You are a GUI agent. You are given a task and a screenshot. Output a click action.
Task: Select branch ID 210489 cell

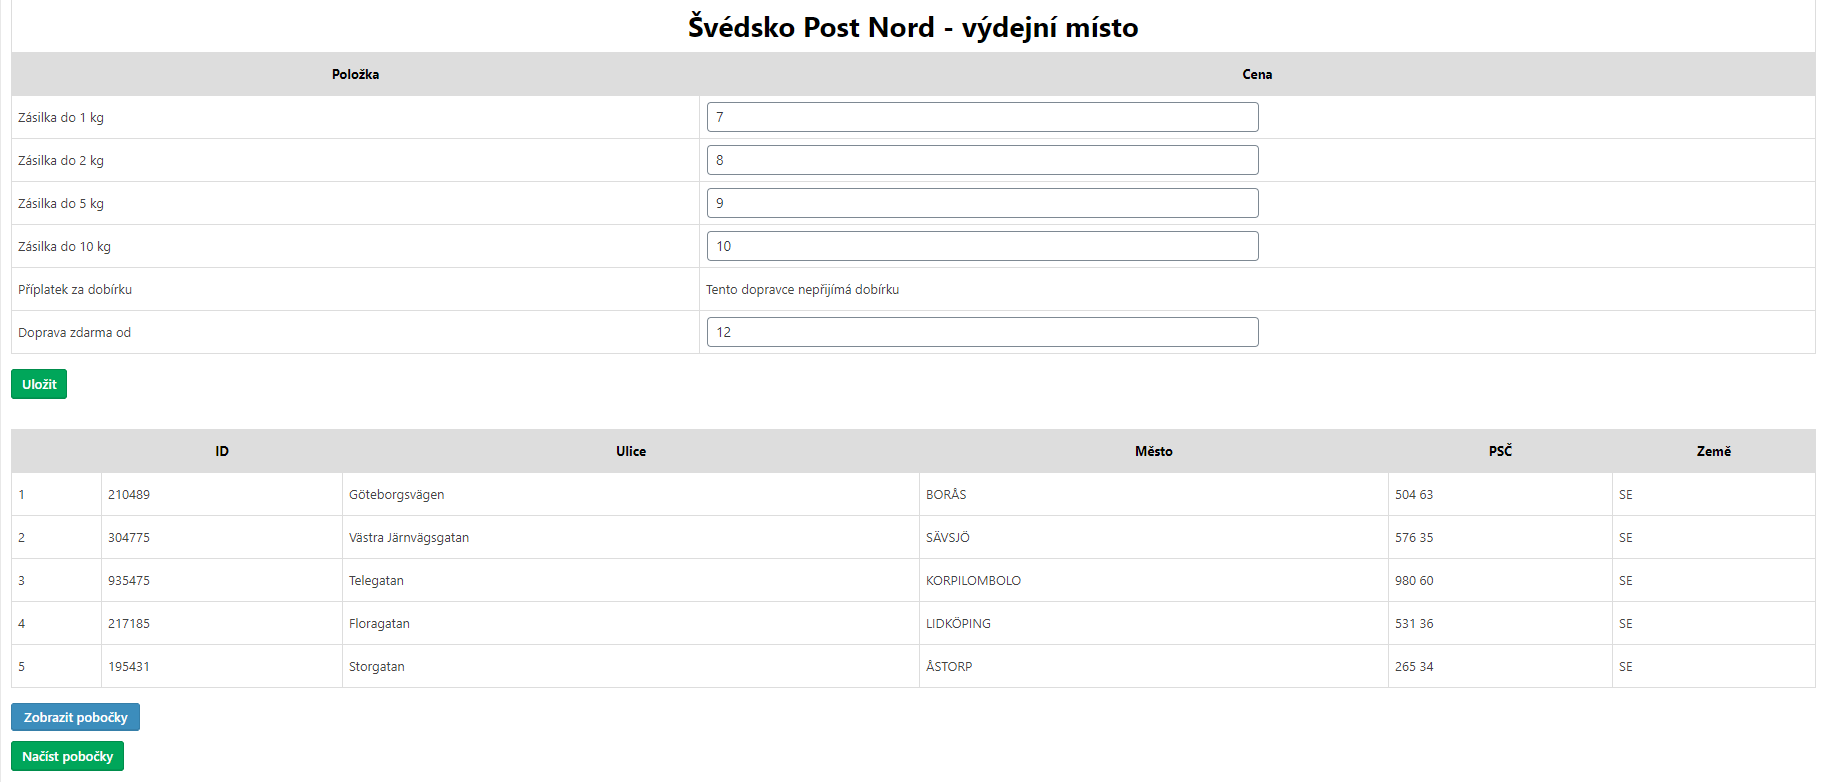tap(129, 494)
